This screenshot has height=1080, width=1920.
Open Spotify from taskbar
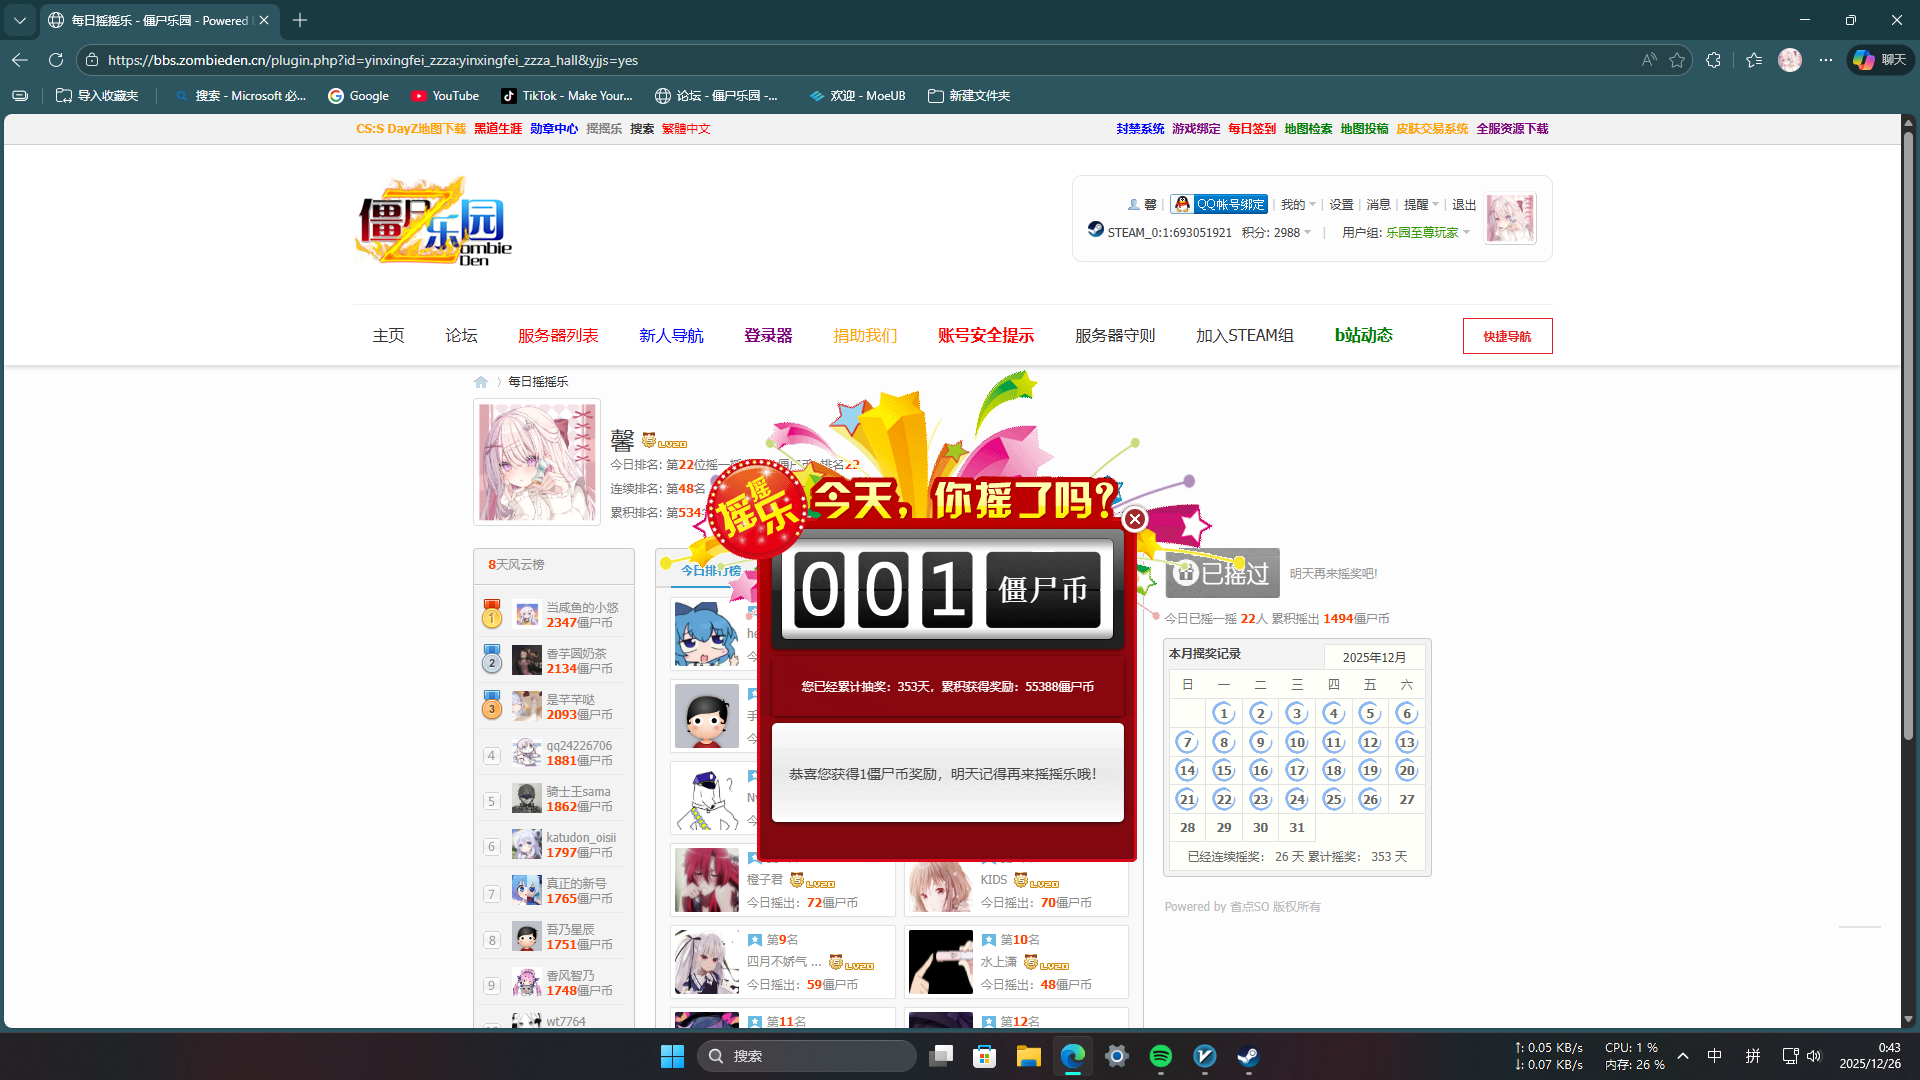click(1160, 1056)
